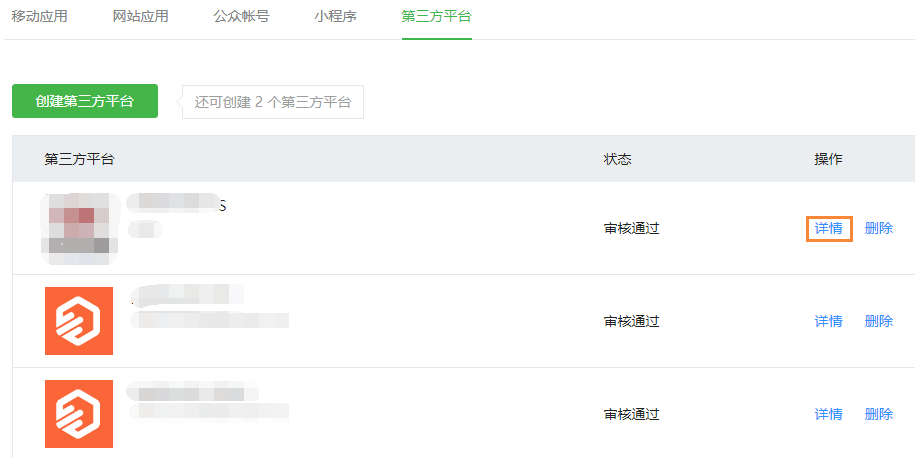Open the 公众帐号 tab

241,16
